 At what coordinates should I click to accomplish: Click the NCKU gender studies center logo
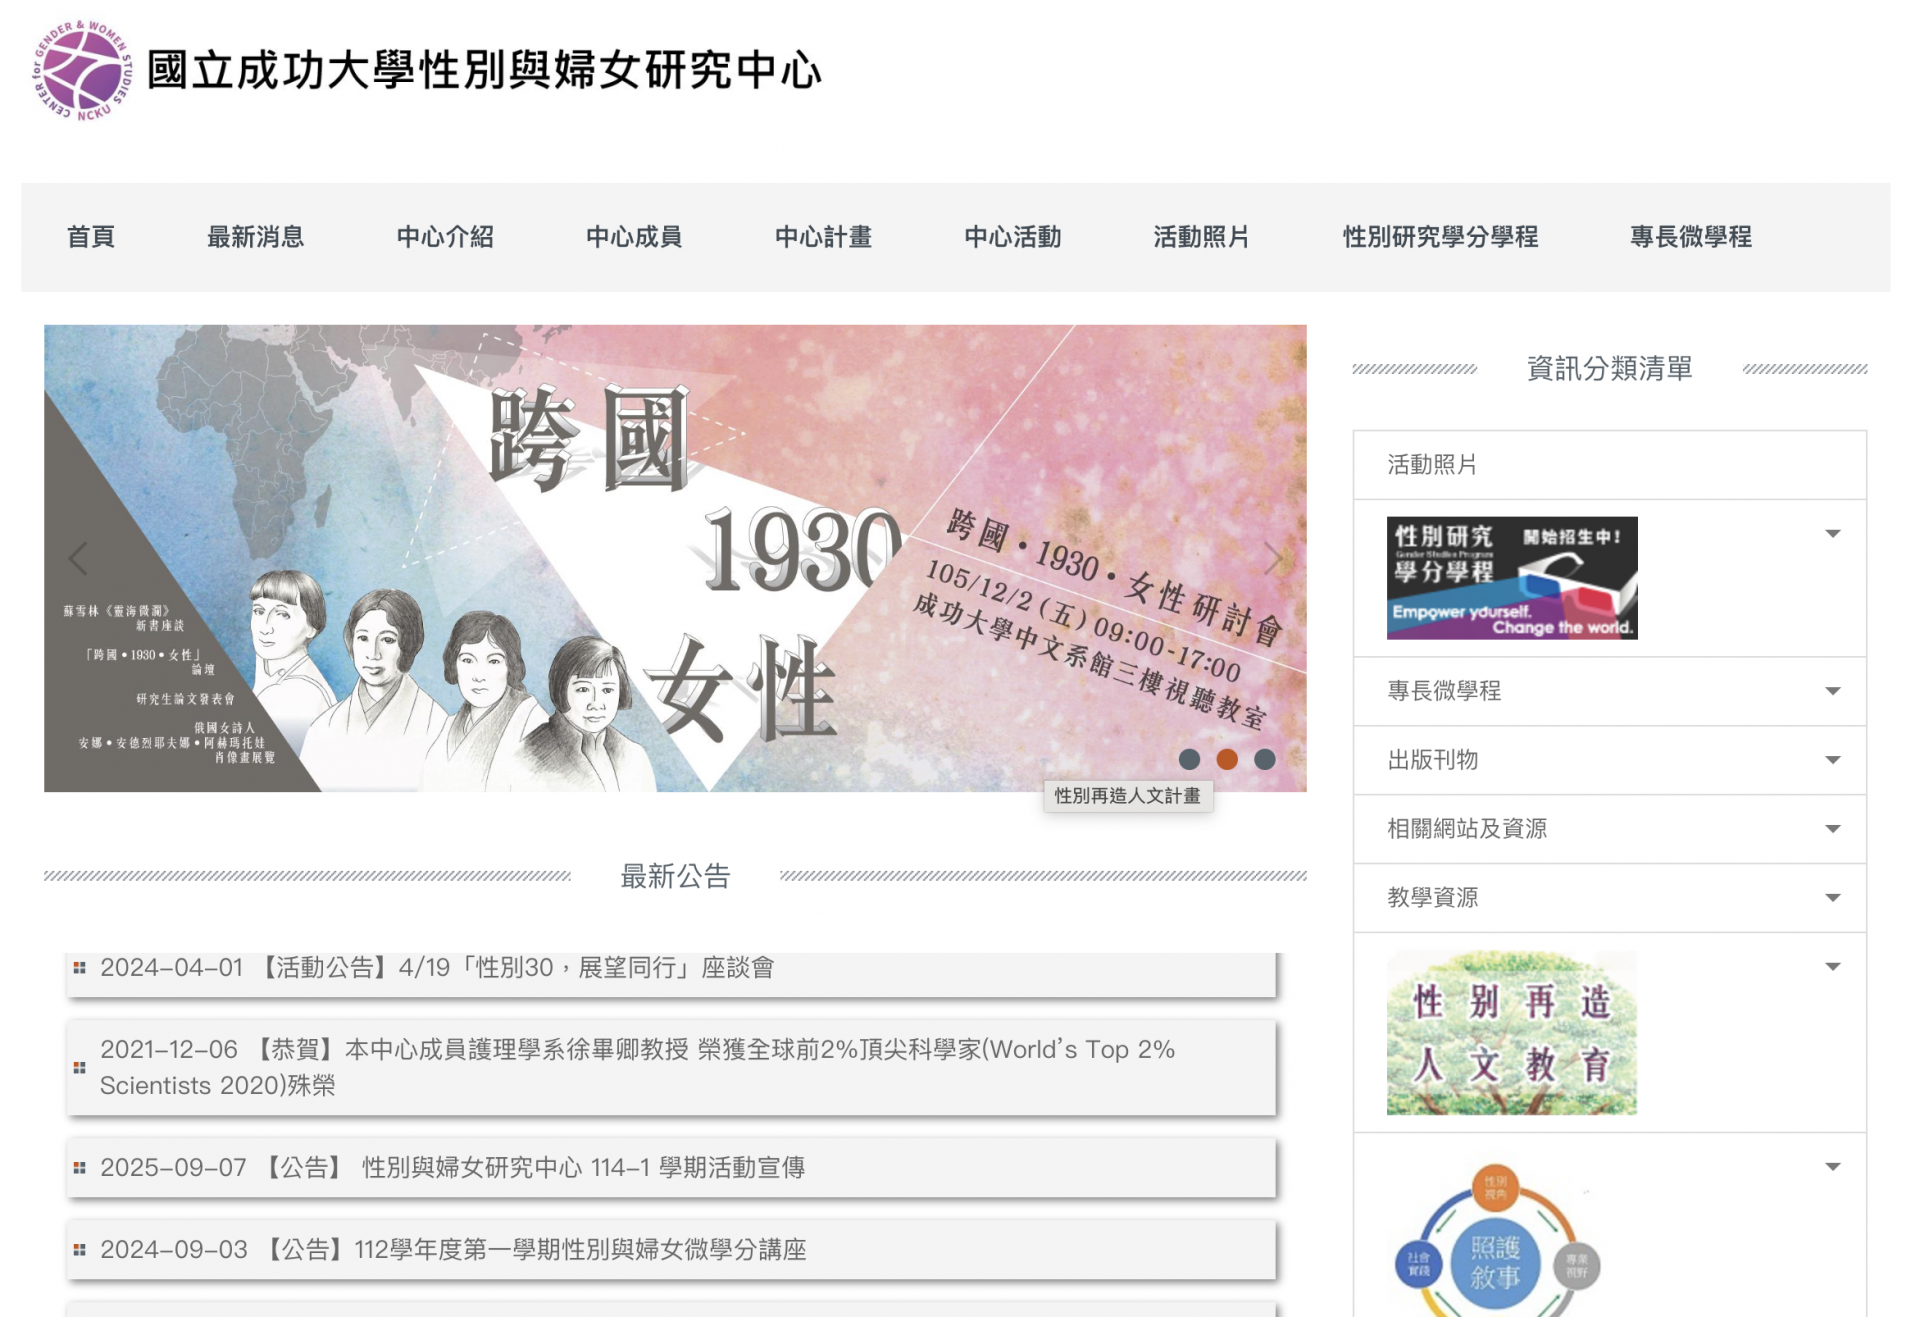coord(83,71)
